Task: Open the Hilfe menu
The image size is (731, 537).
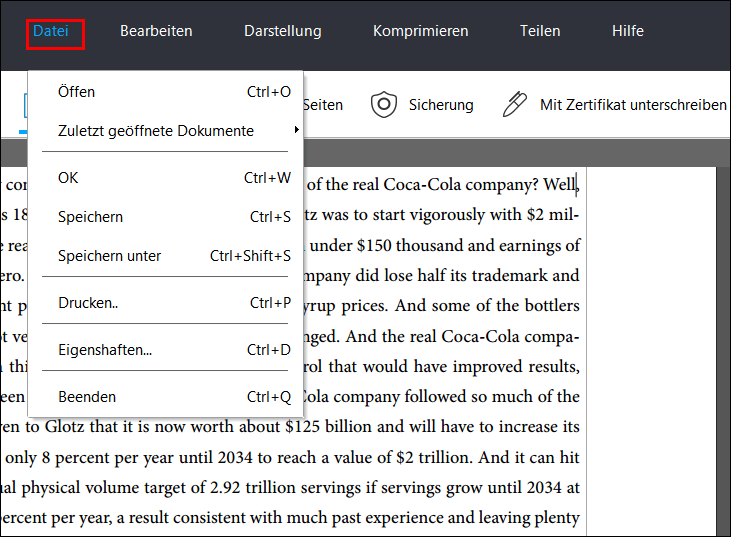Action: tap(628, 31)
